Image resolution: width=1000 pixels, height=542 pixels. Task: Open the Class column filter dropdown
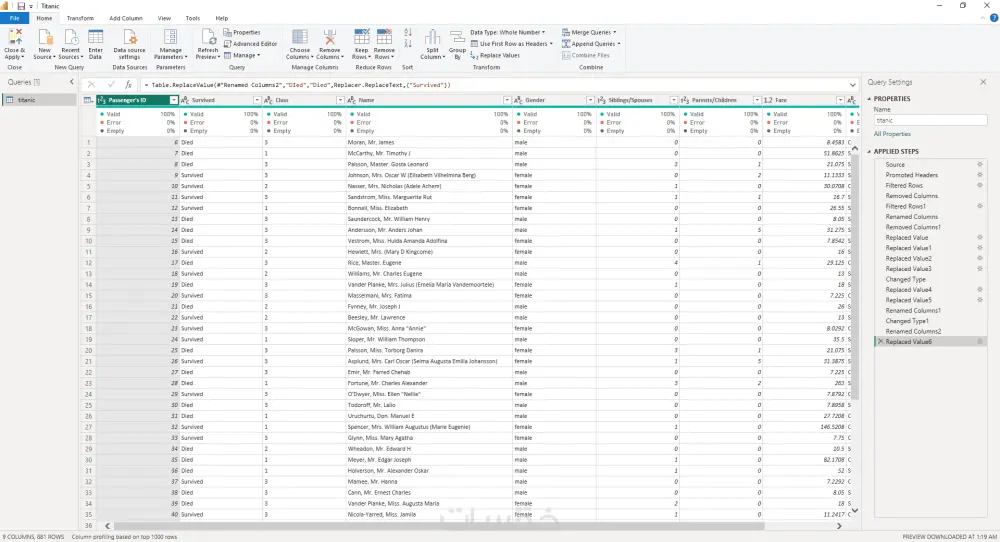tap(340, 100)
